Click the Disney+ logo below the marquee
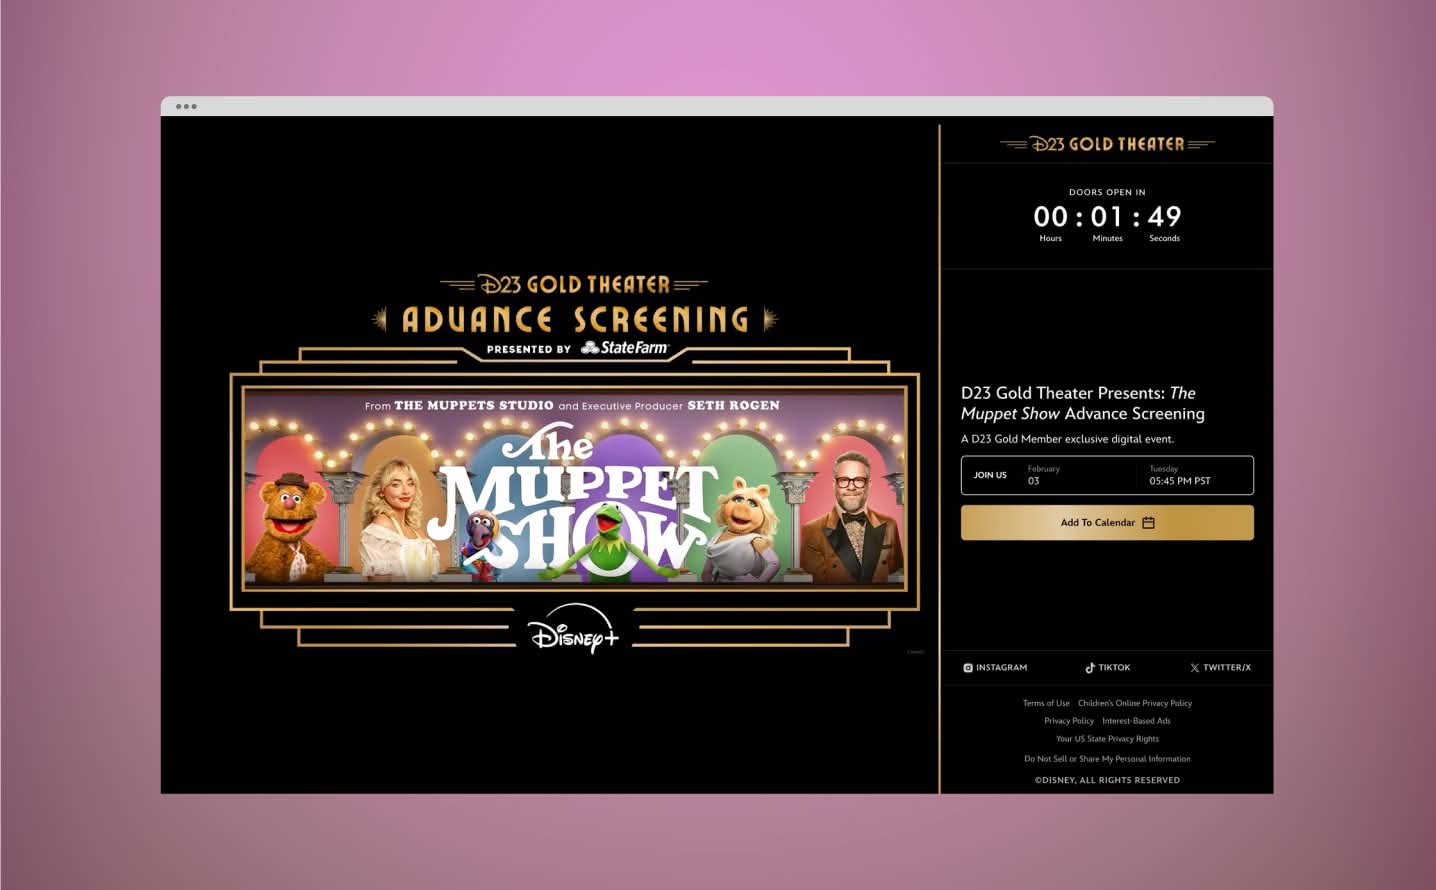Screen dimensions: 1436x890 coord(575,628)
